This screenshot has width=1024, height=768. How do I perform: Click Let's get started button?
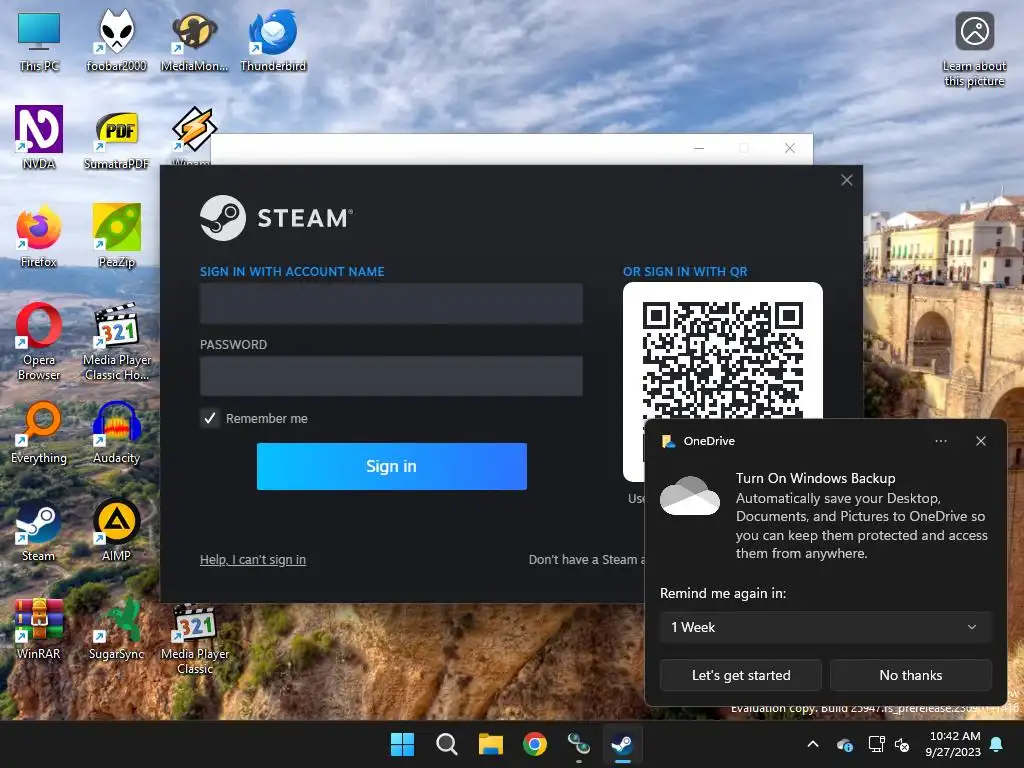[x=741, y=675]
